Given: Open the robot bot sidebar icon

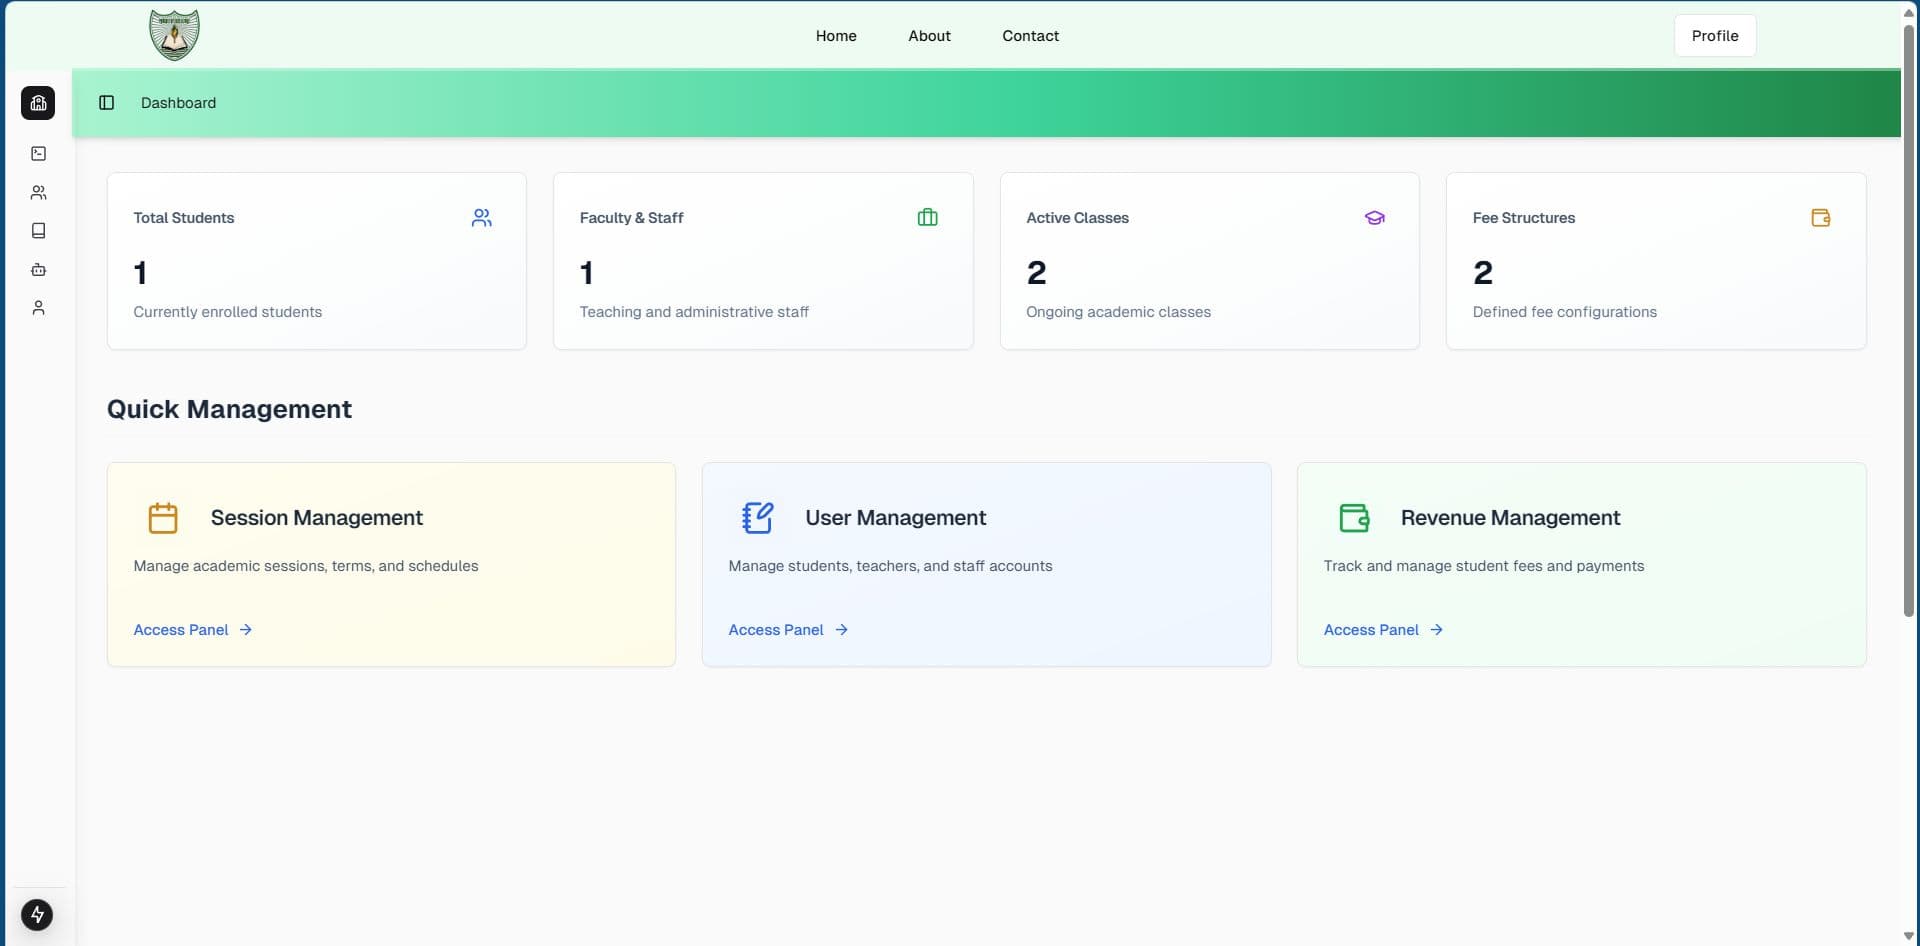Looking at the screenshot, I should tap(38, 269).
